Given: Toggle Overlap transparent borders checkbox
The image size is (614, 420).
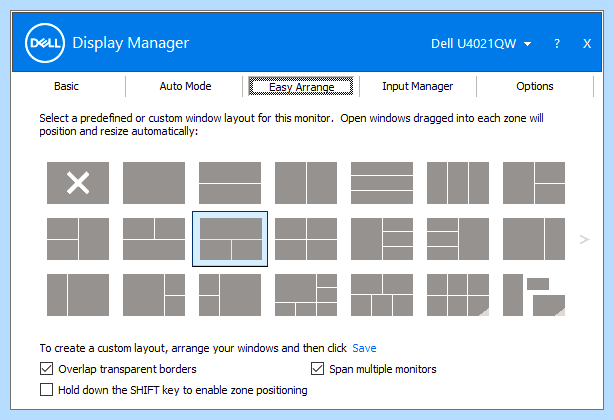Looking at the screenshot, I should point(47,369).
